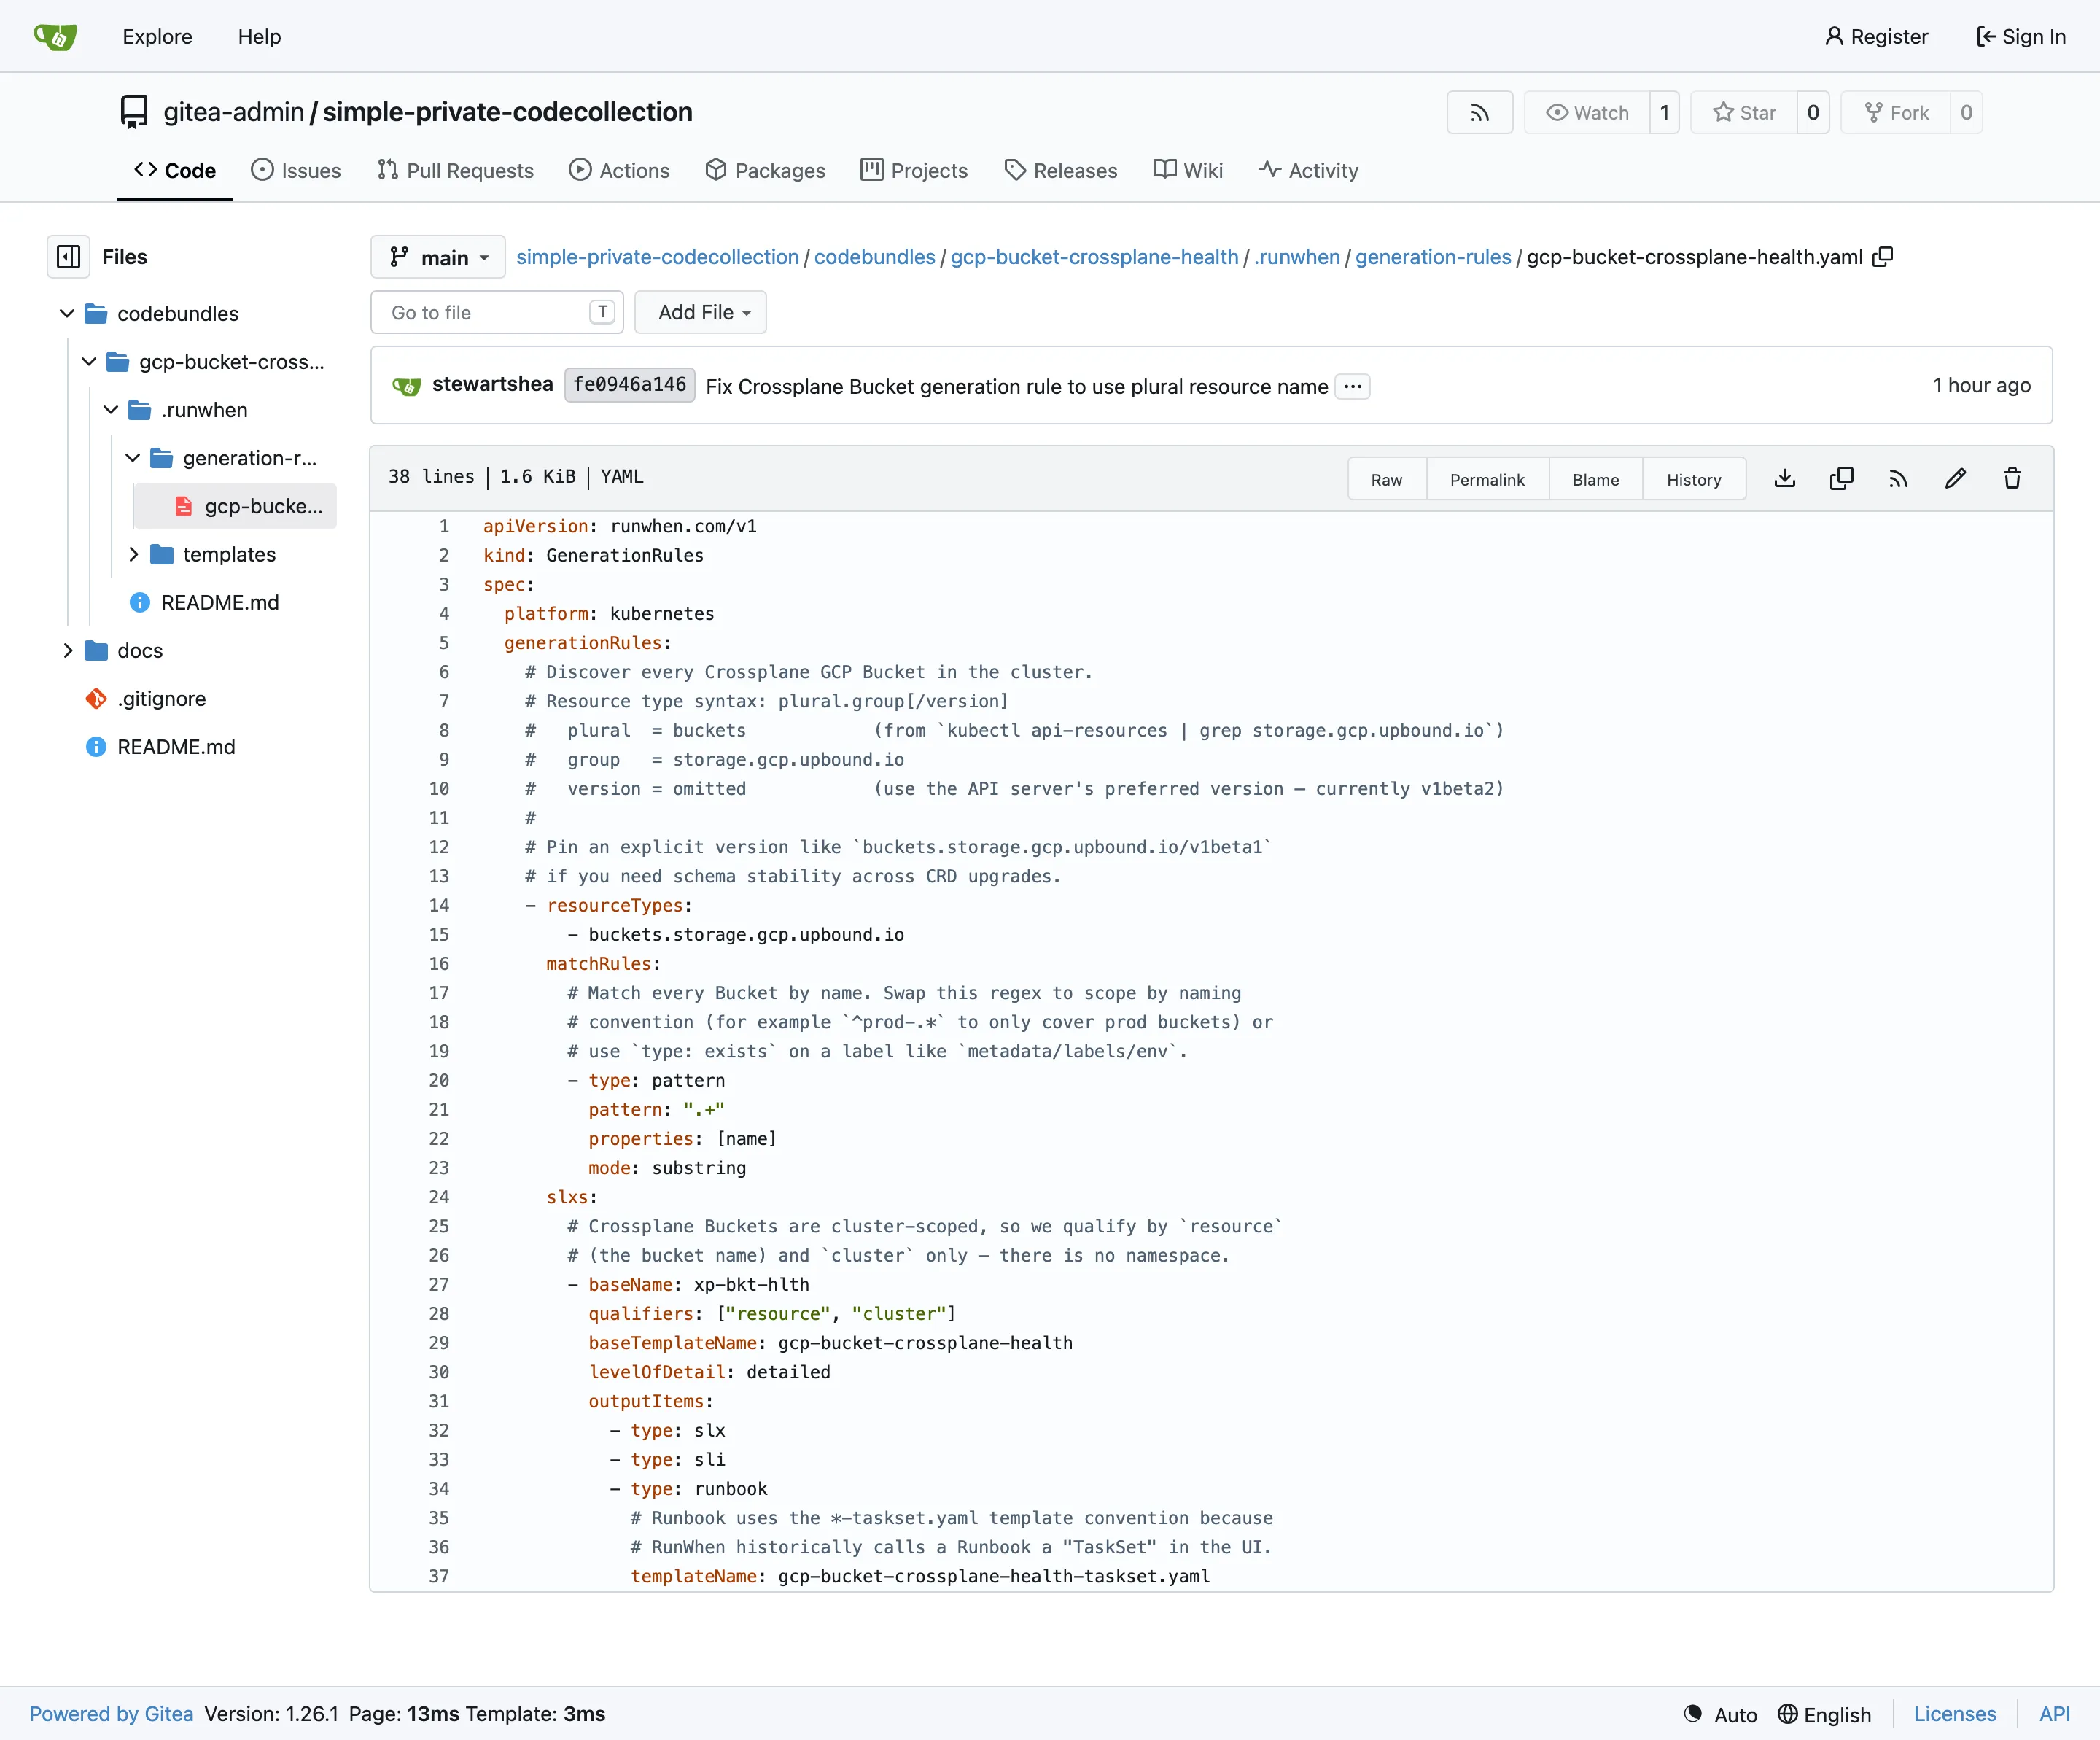This screenshot has height=1740, width=2100.
Task: Copy the file path icon
Action: (x=1883, y=257)
